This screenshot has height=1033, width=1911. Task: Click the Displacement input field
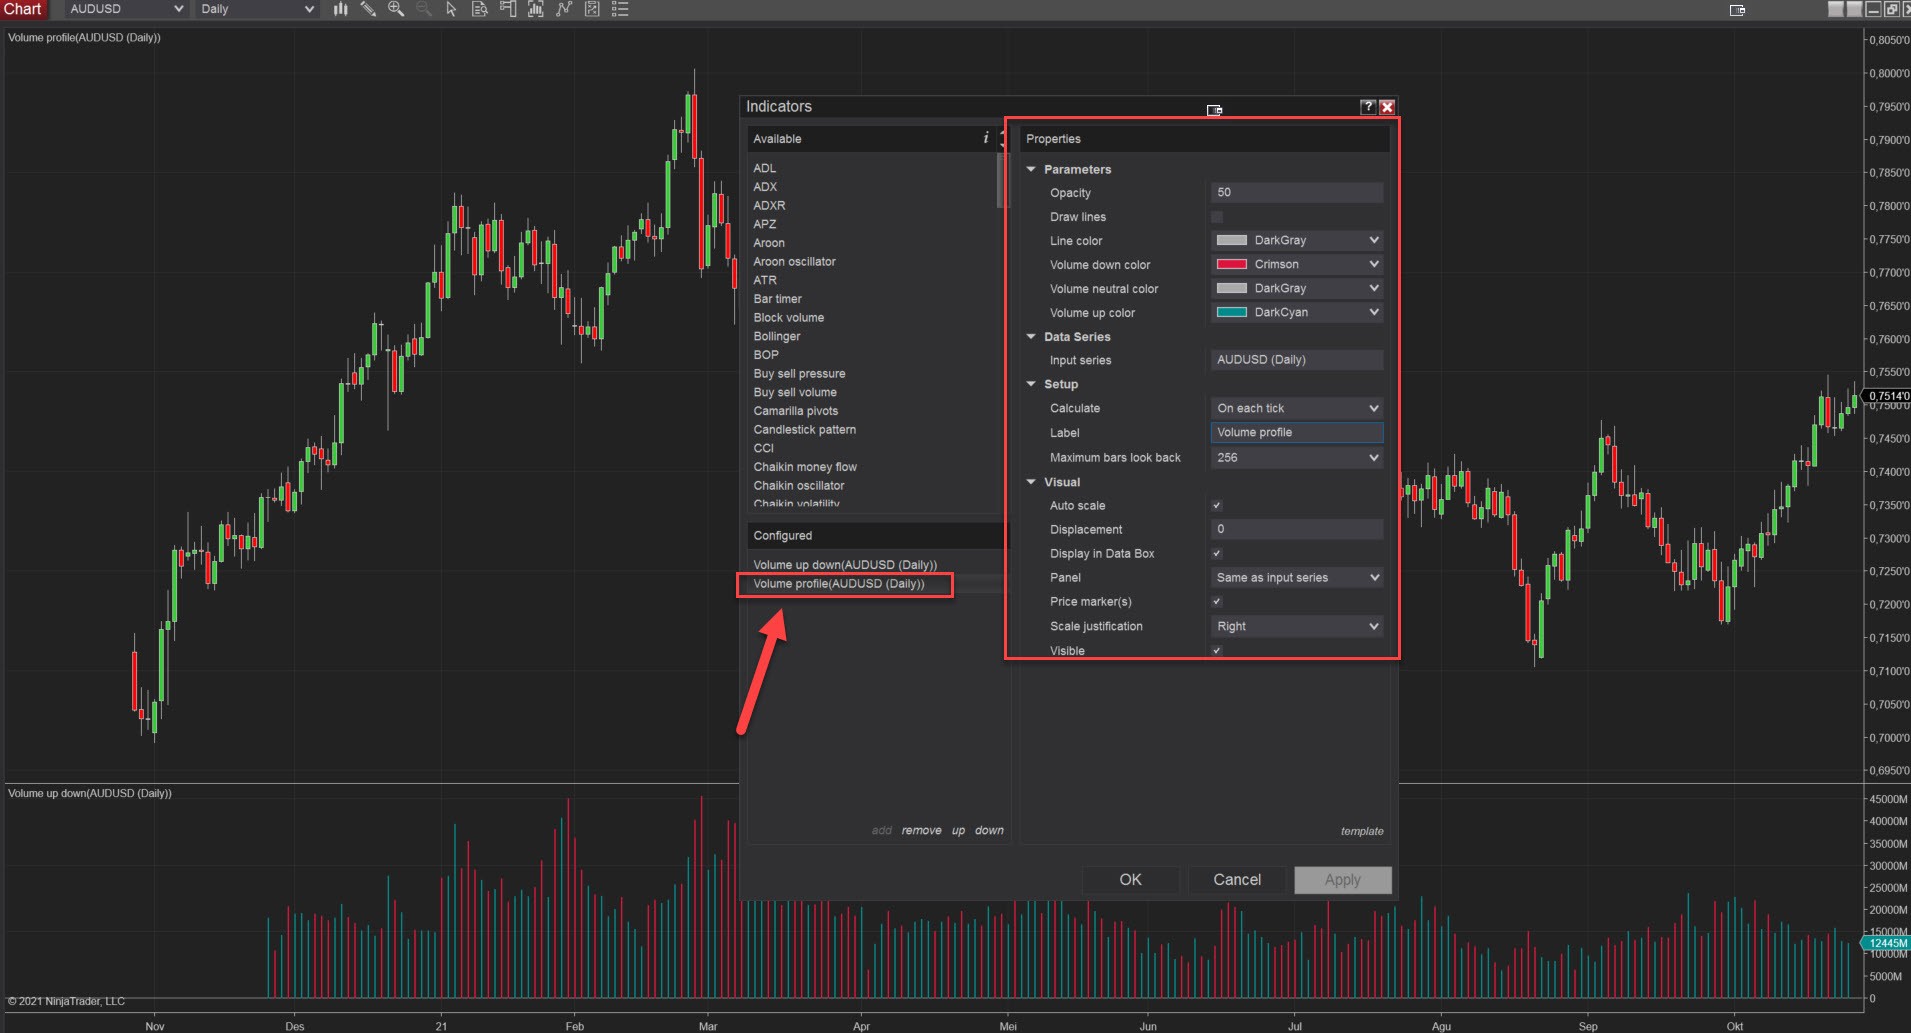tap(1297, 530)
